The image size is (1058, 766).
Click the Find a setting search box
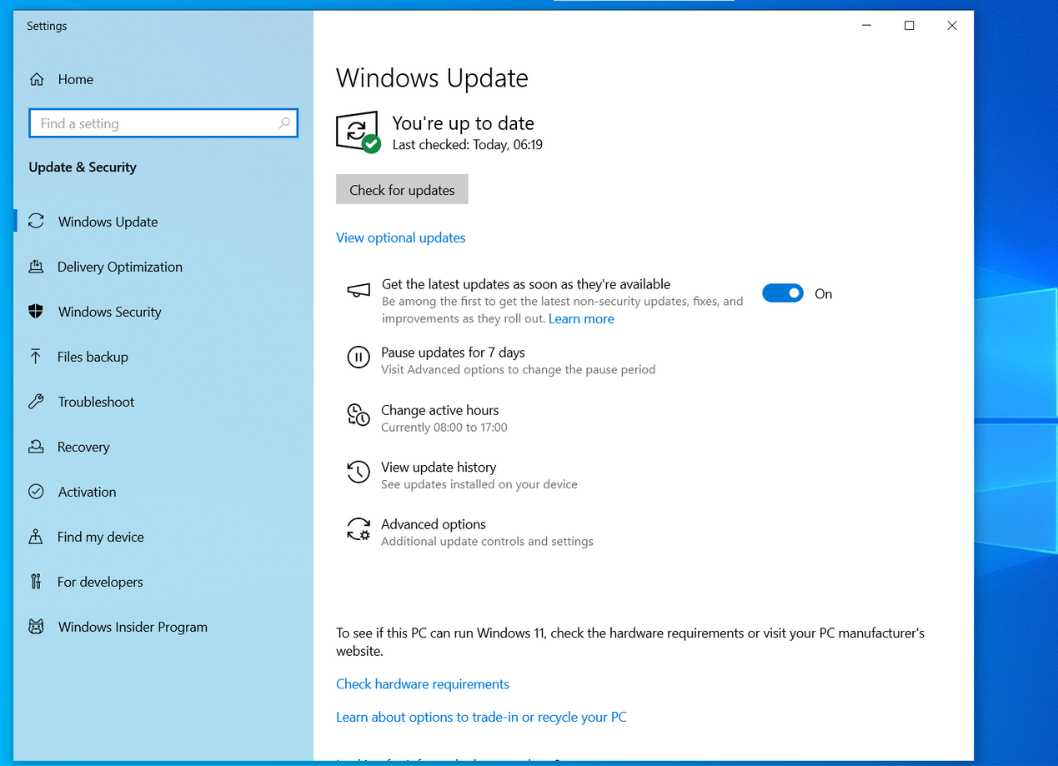pos(155,124)
